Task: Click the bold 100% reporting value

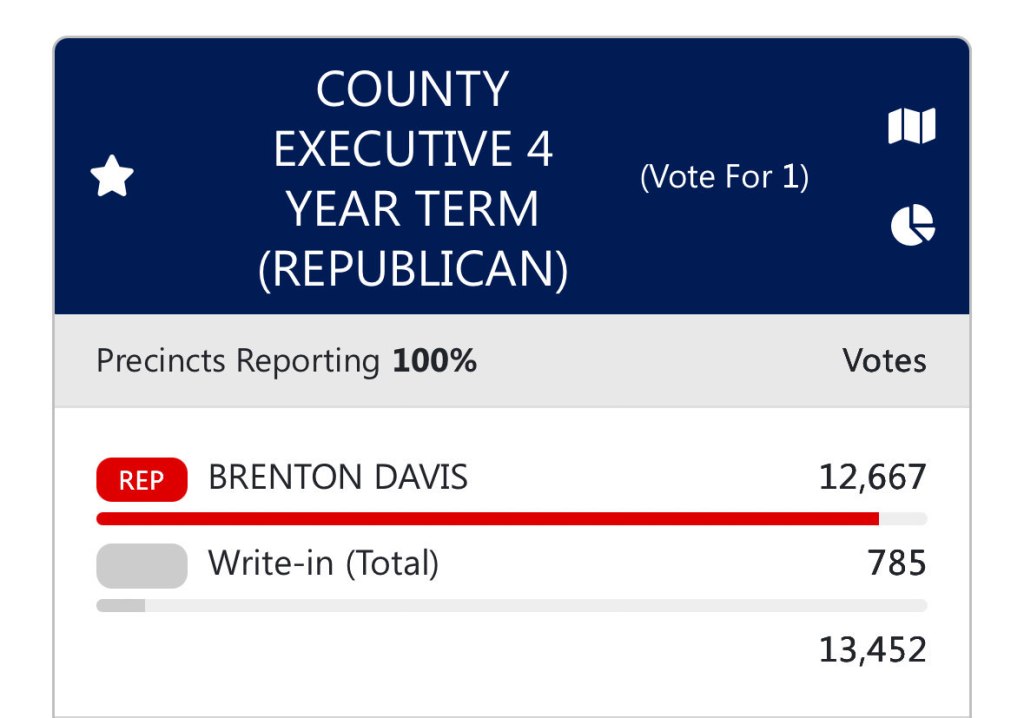Action: (434, 361)
